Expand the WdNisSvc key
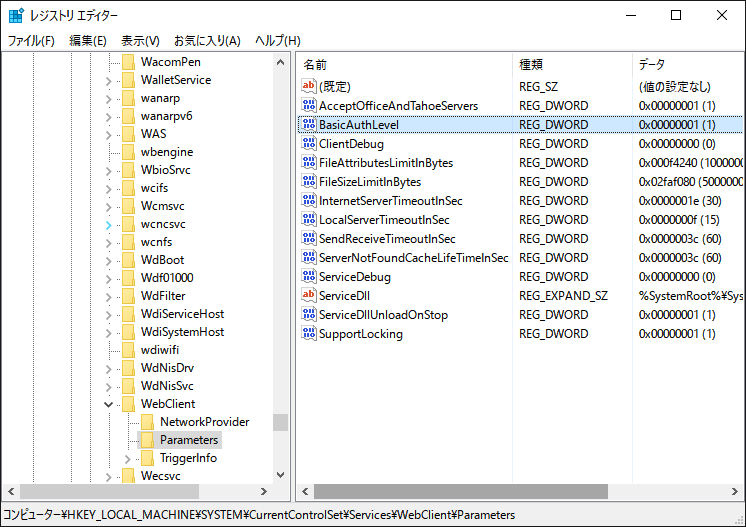 pyautogui.click(x=108, y=387)
